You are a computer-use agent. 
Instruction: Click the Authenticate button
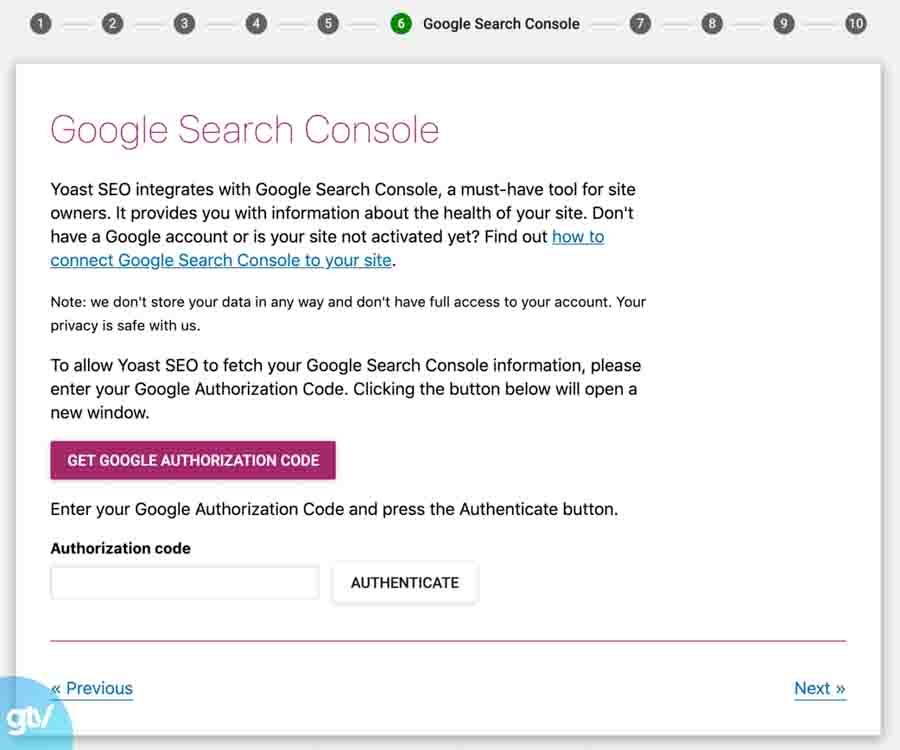pos(404,582)
